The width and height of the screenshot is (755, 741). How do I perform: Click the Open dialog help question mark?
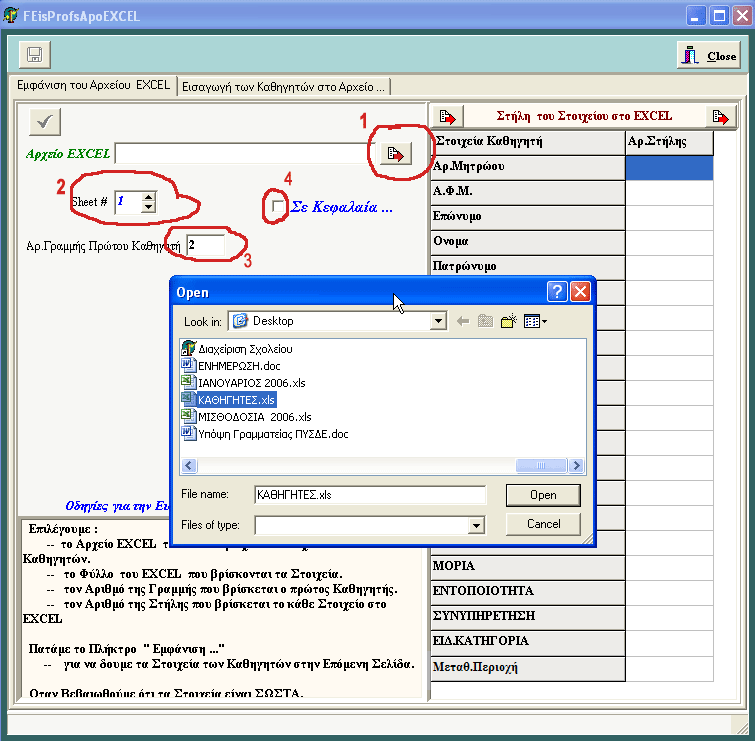point(557,292)
